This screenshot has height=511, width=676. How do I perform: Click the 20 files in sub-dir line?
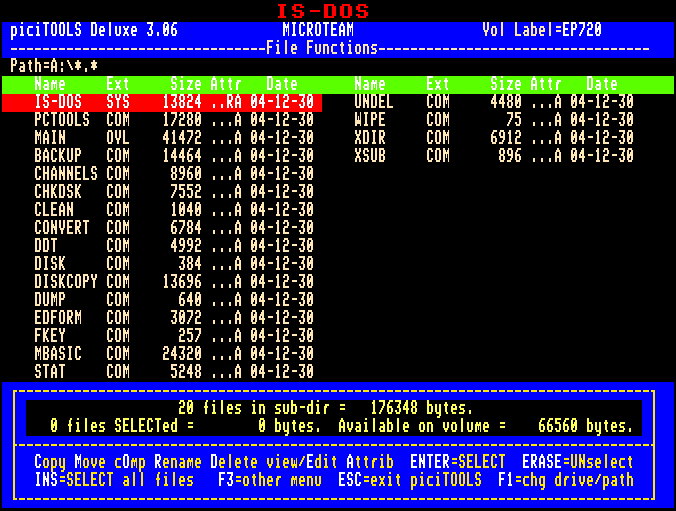pos(325,408)
